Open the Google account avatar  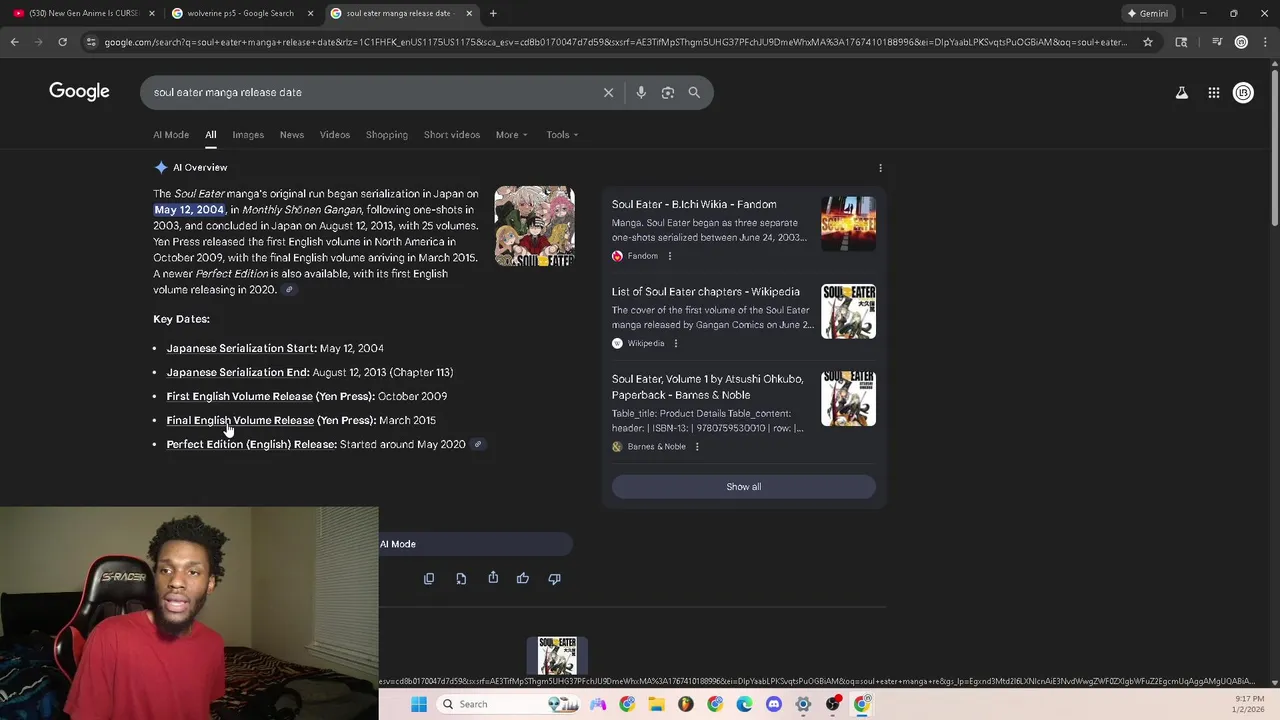coord(1243,92)
